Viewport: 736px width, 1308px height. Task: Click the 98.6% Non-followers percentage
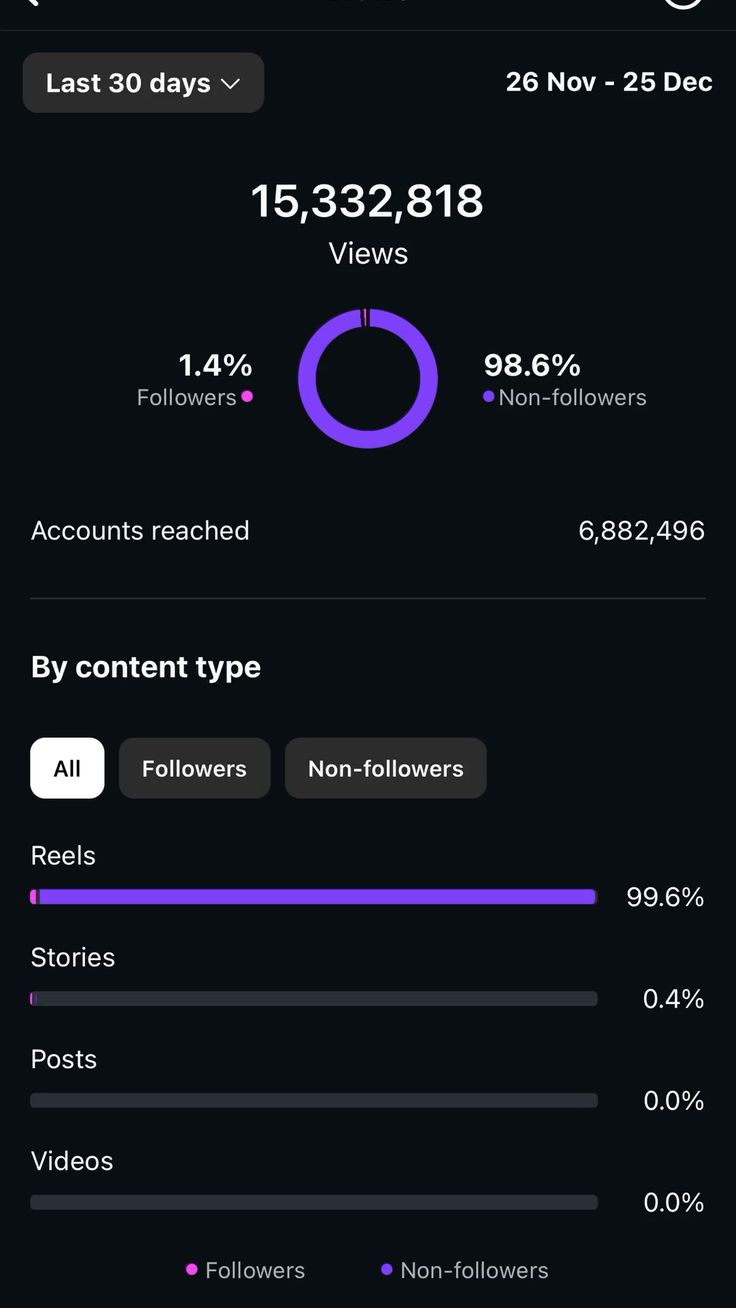532,365
